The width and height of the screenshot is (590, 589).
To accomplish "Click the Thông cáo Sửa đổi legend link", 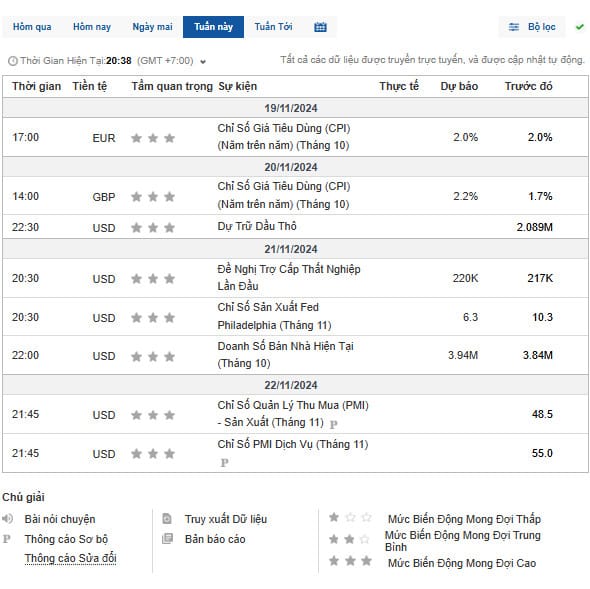I will [x=70, y=558].
